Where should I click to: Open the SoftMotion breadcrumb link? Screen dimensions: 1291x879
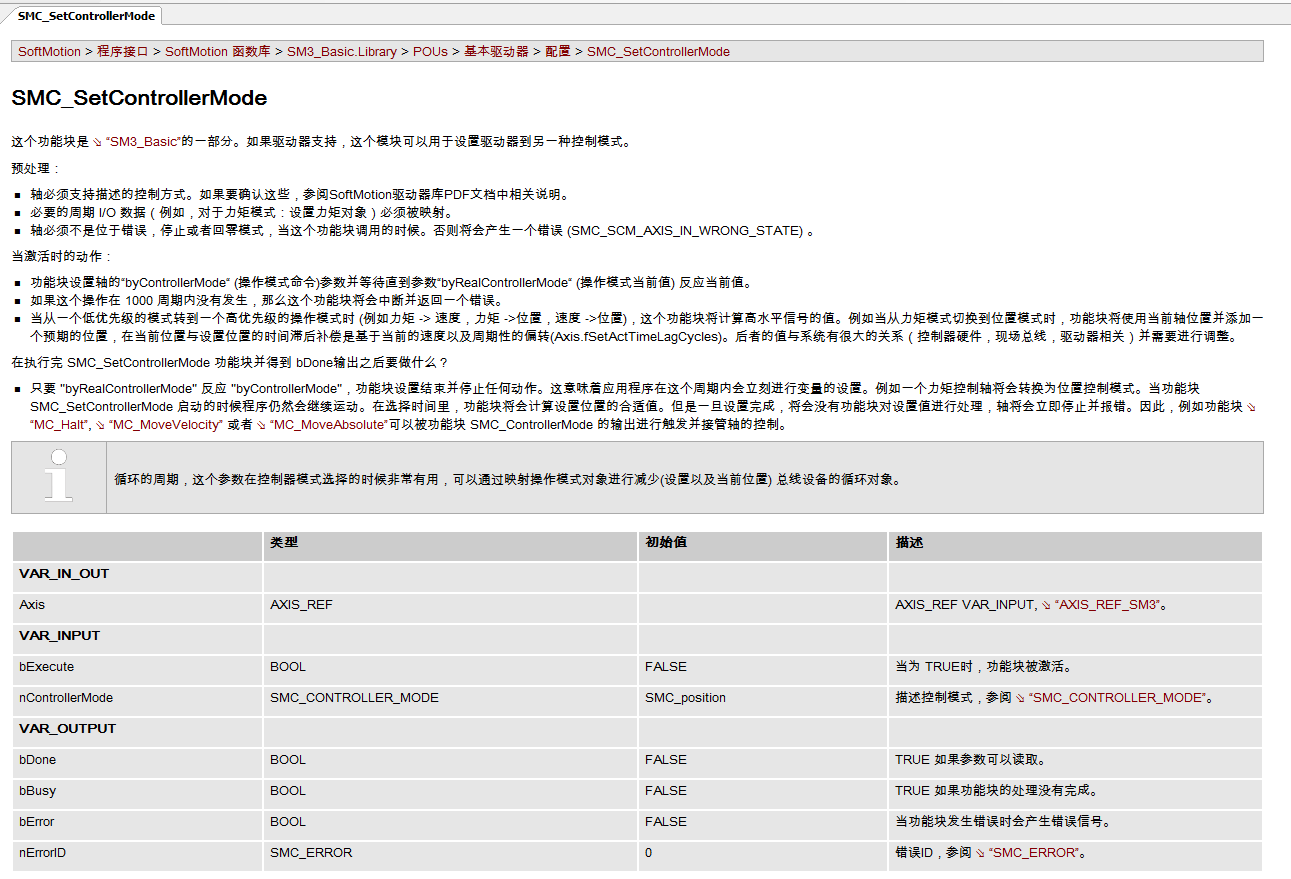[49, 51]
